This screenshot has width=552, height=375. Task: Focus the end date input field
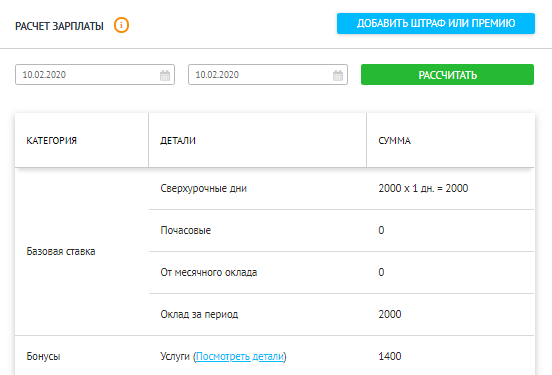[x=268, y=75]
